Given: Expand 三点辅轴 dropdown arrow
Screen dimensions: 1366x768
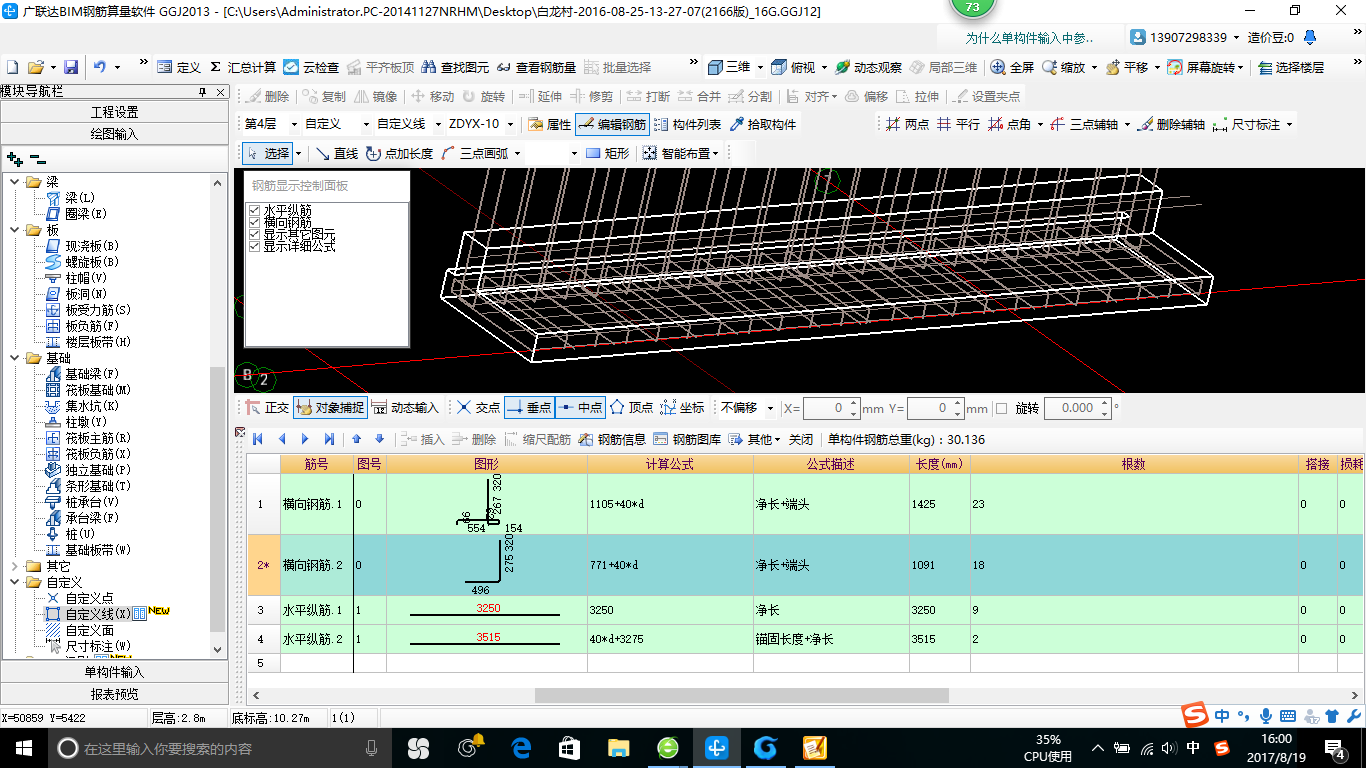Looking at the screenshot, I should coord(1127,125).
